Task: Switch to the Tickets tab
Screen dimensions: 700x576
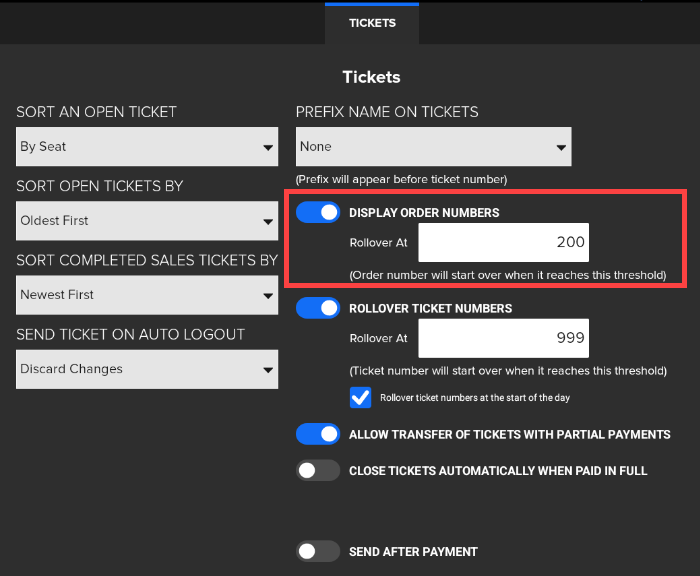Action: point(372,23)
